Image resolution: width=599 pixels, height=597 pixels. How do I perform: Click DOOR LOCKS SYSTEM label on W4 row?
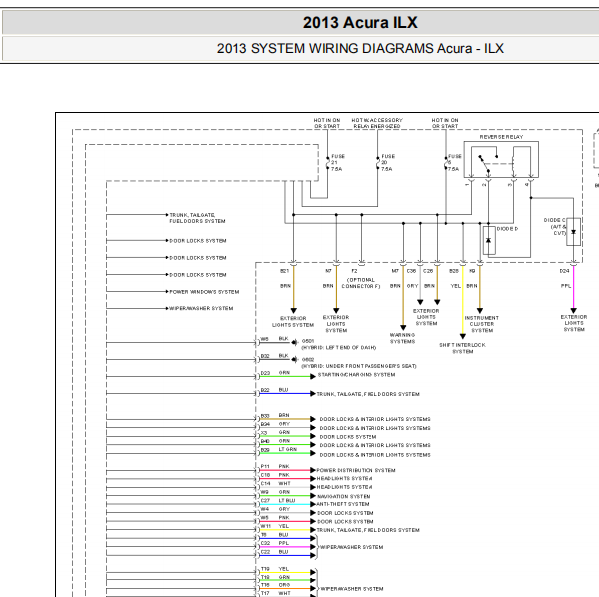pos(345,513)
